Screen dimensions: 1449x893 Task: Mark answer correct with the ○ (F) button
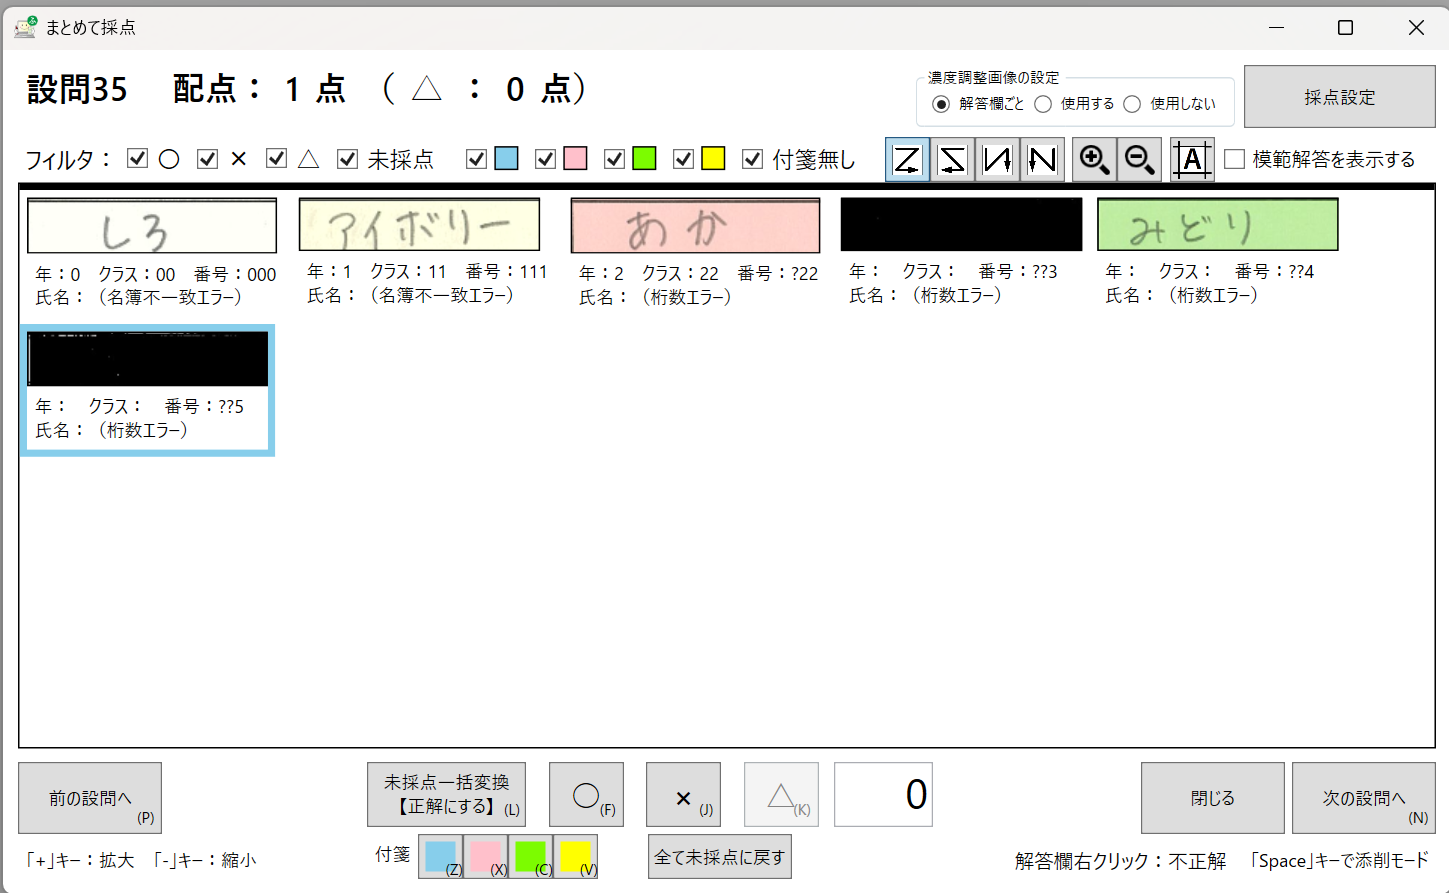click(x=586, y=796)
